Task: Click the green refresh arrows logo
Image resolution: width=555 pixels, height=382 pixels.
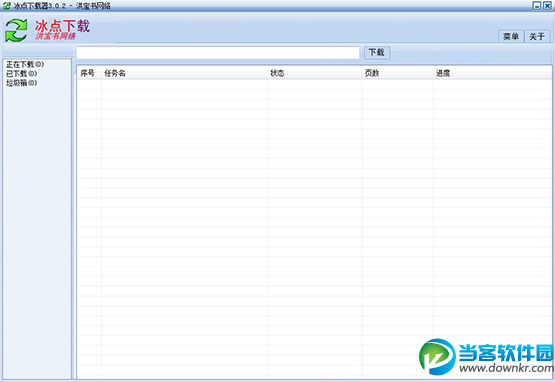Action: [x=16, y=31]
